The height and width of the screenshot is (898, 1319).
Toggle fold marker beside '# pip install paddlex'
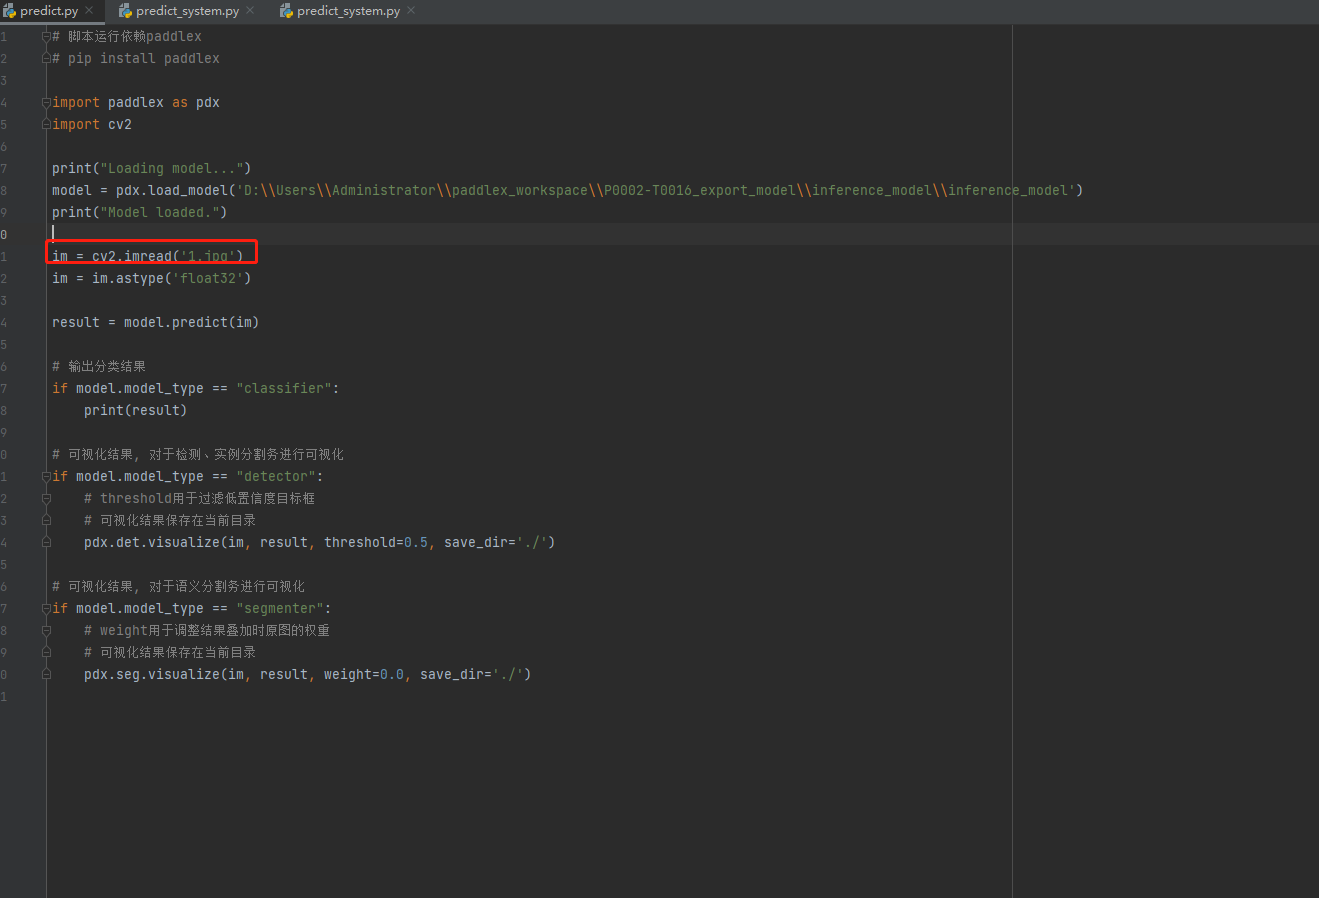point(46,58)
